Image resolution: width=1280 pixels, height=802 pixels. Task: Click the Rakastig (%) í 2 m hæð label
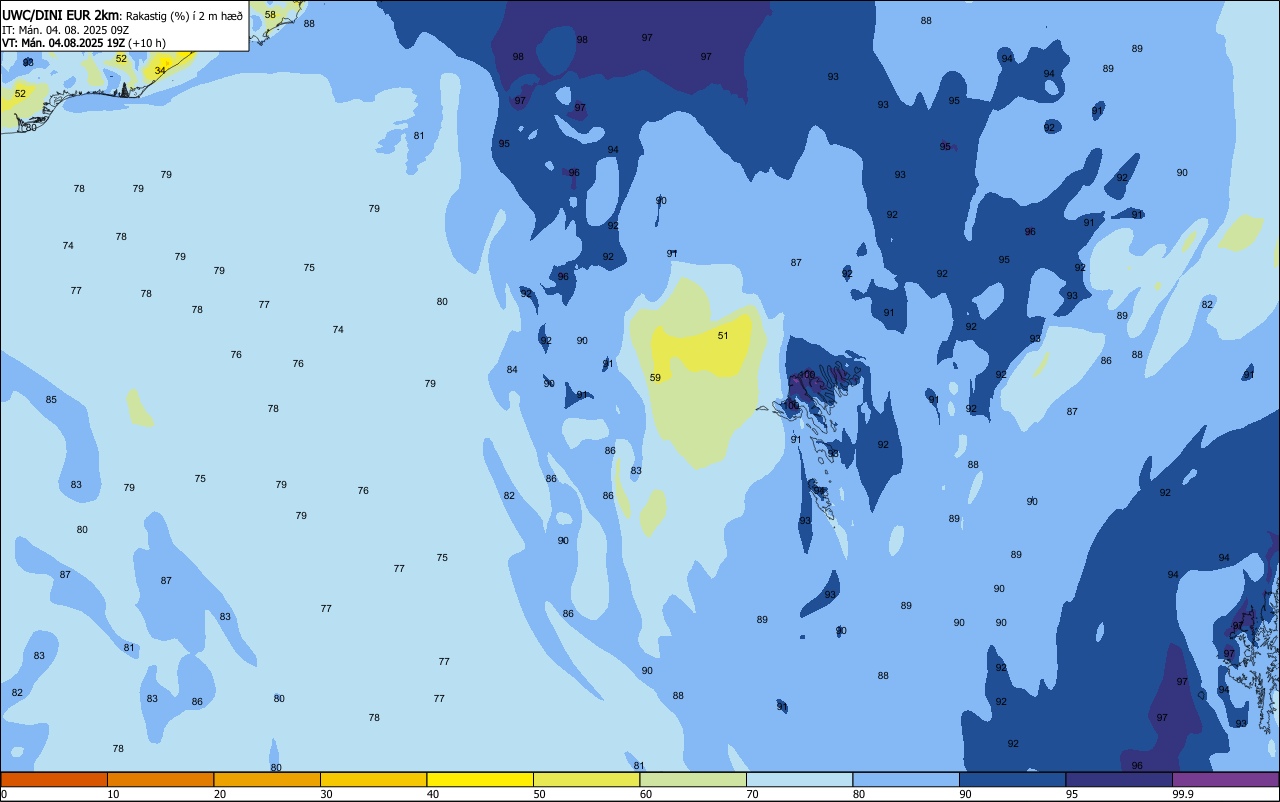[x=184, y=16]
